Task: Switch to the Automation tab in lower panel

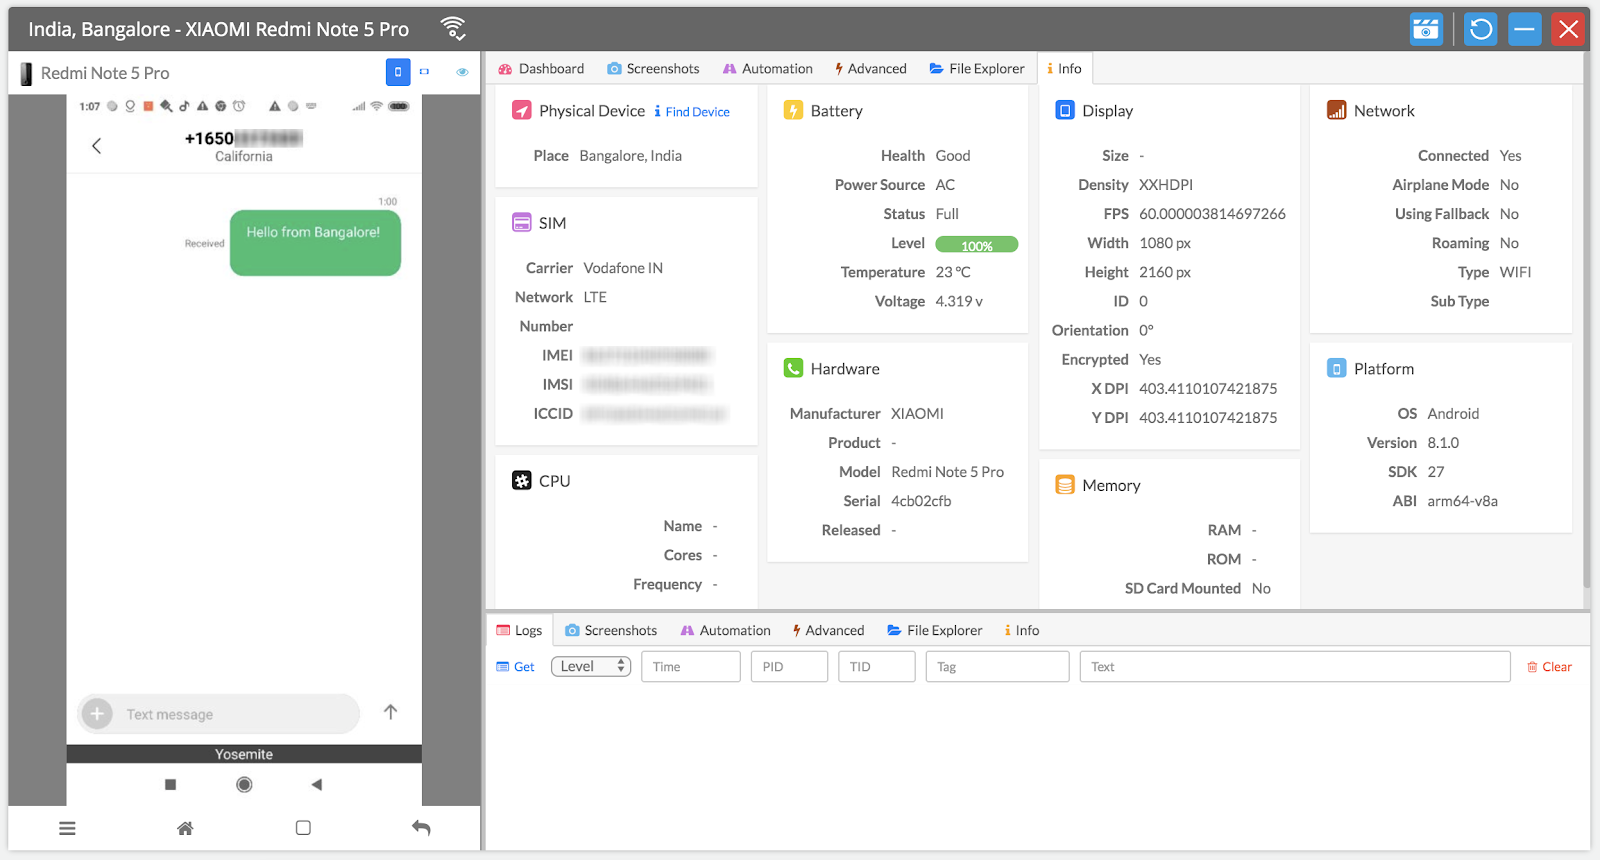Action: (x=726, y=631)
